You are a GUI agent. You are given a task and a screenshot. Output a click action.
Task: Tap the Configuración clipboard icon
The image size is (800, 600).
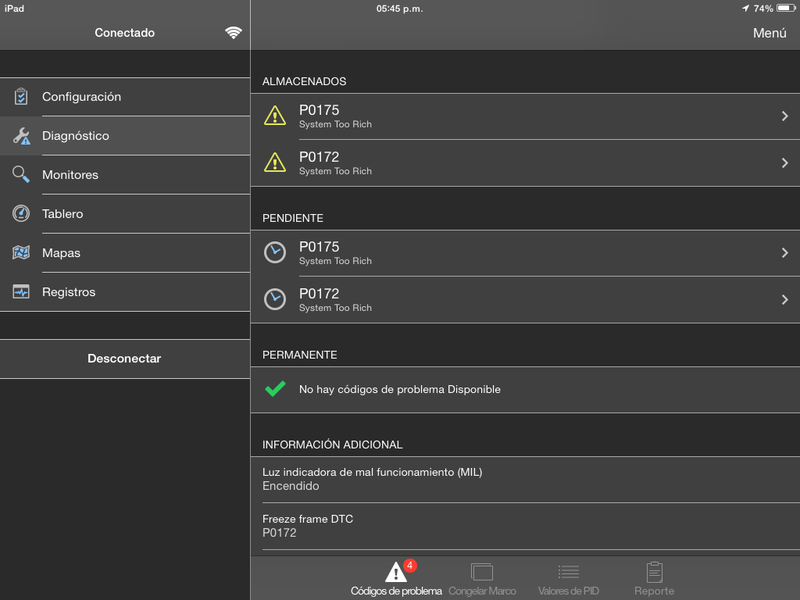point(21,97)
